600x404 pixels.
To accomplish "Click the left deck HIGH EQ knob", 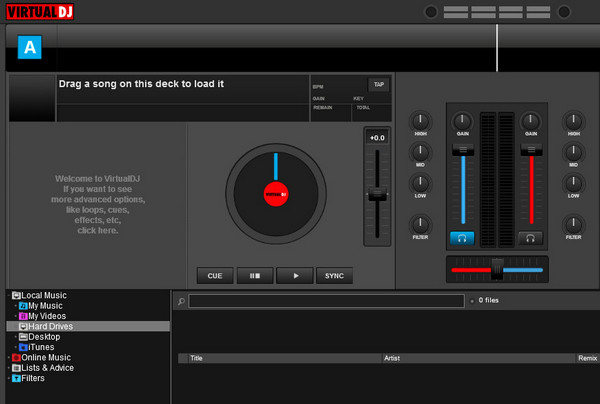I will (421, 120).
